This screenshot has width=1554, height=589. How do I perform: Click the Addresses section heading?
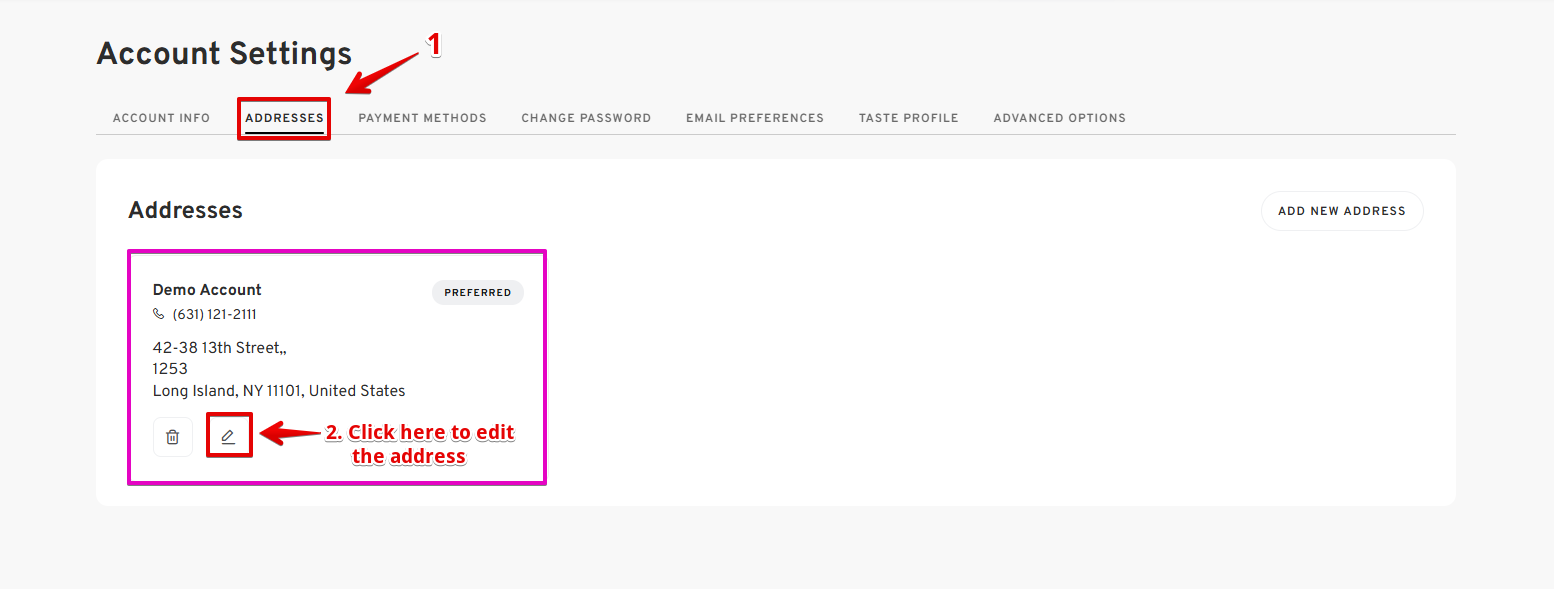(x=185, y=211)
